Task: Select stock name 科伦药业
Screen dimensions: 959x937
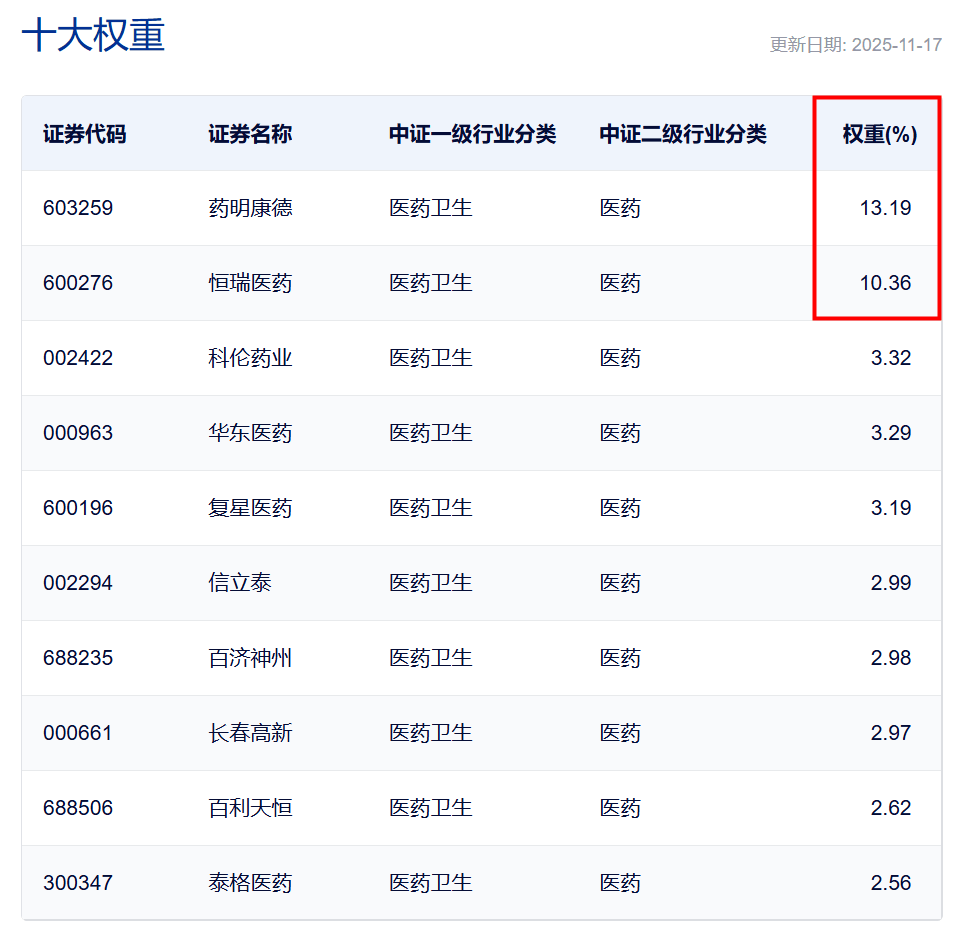Action: 250,358
